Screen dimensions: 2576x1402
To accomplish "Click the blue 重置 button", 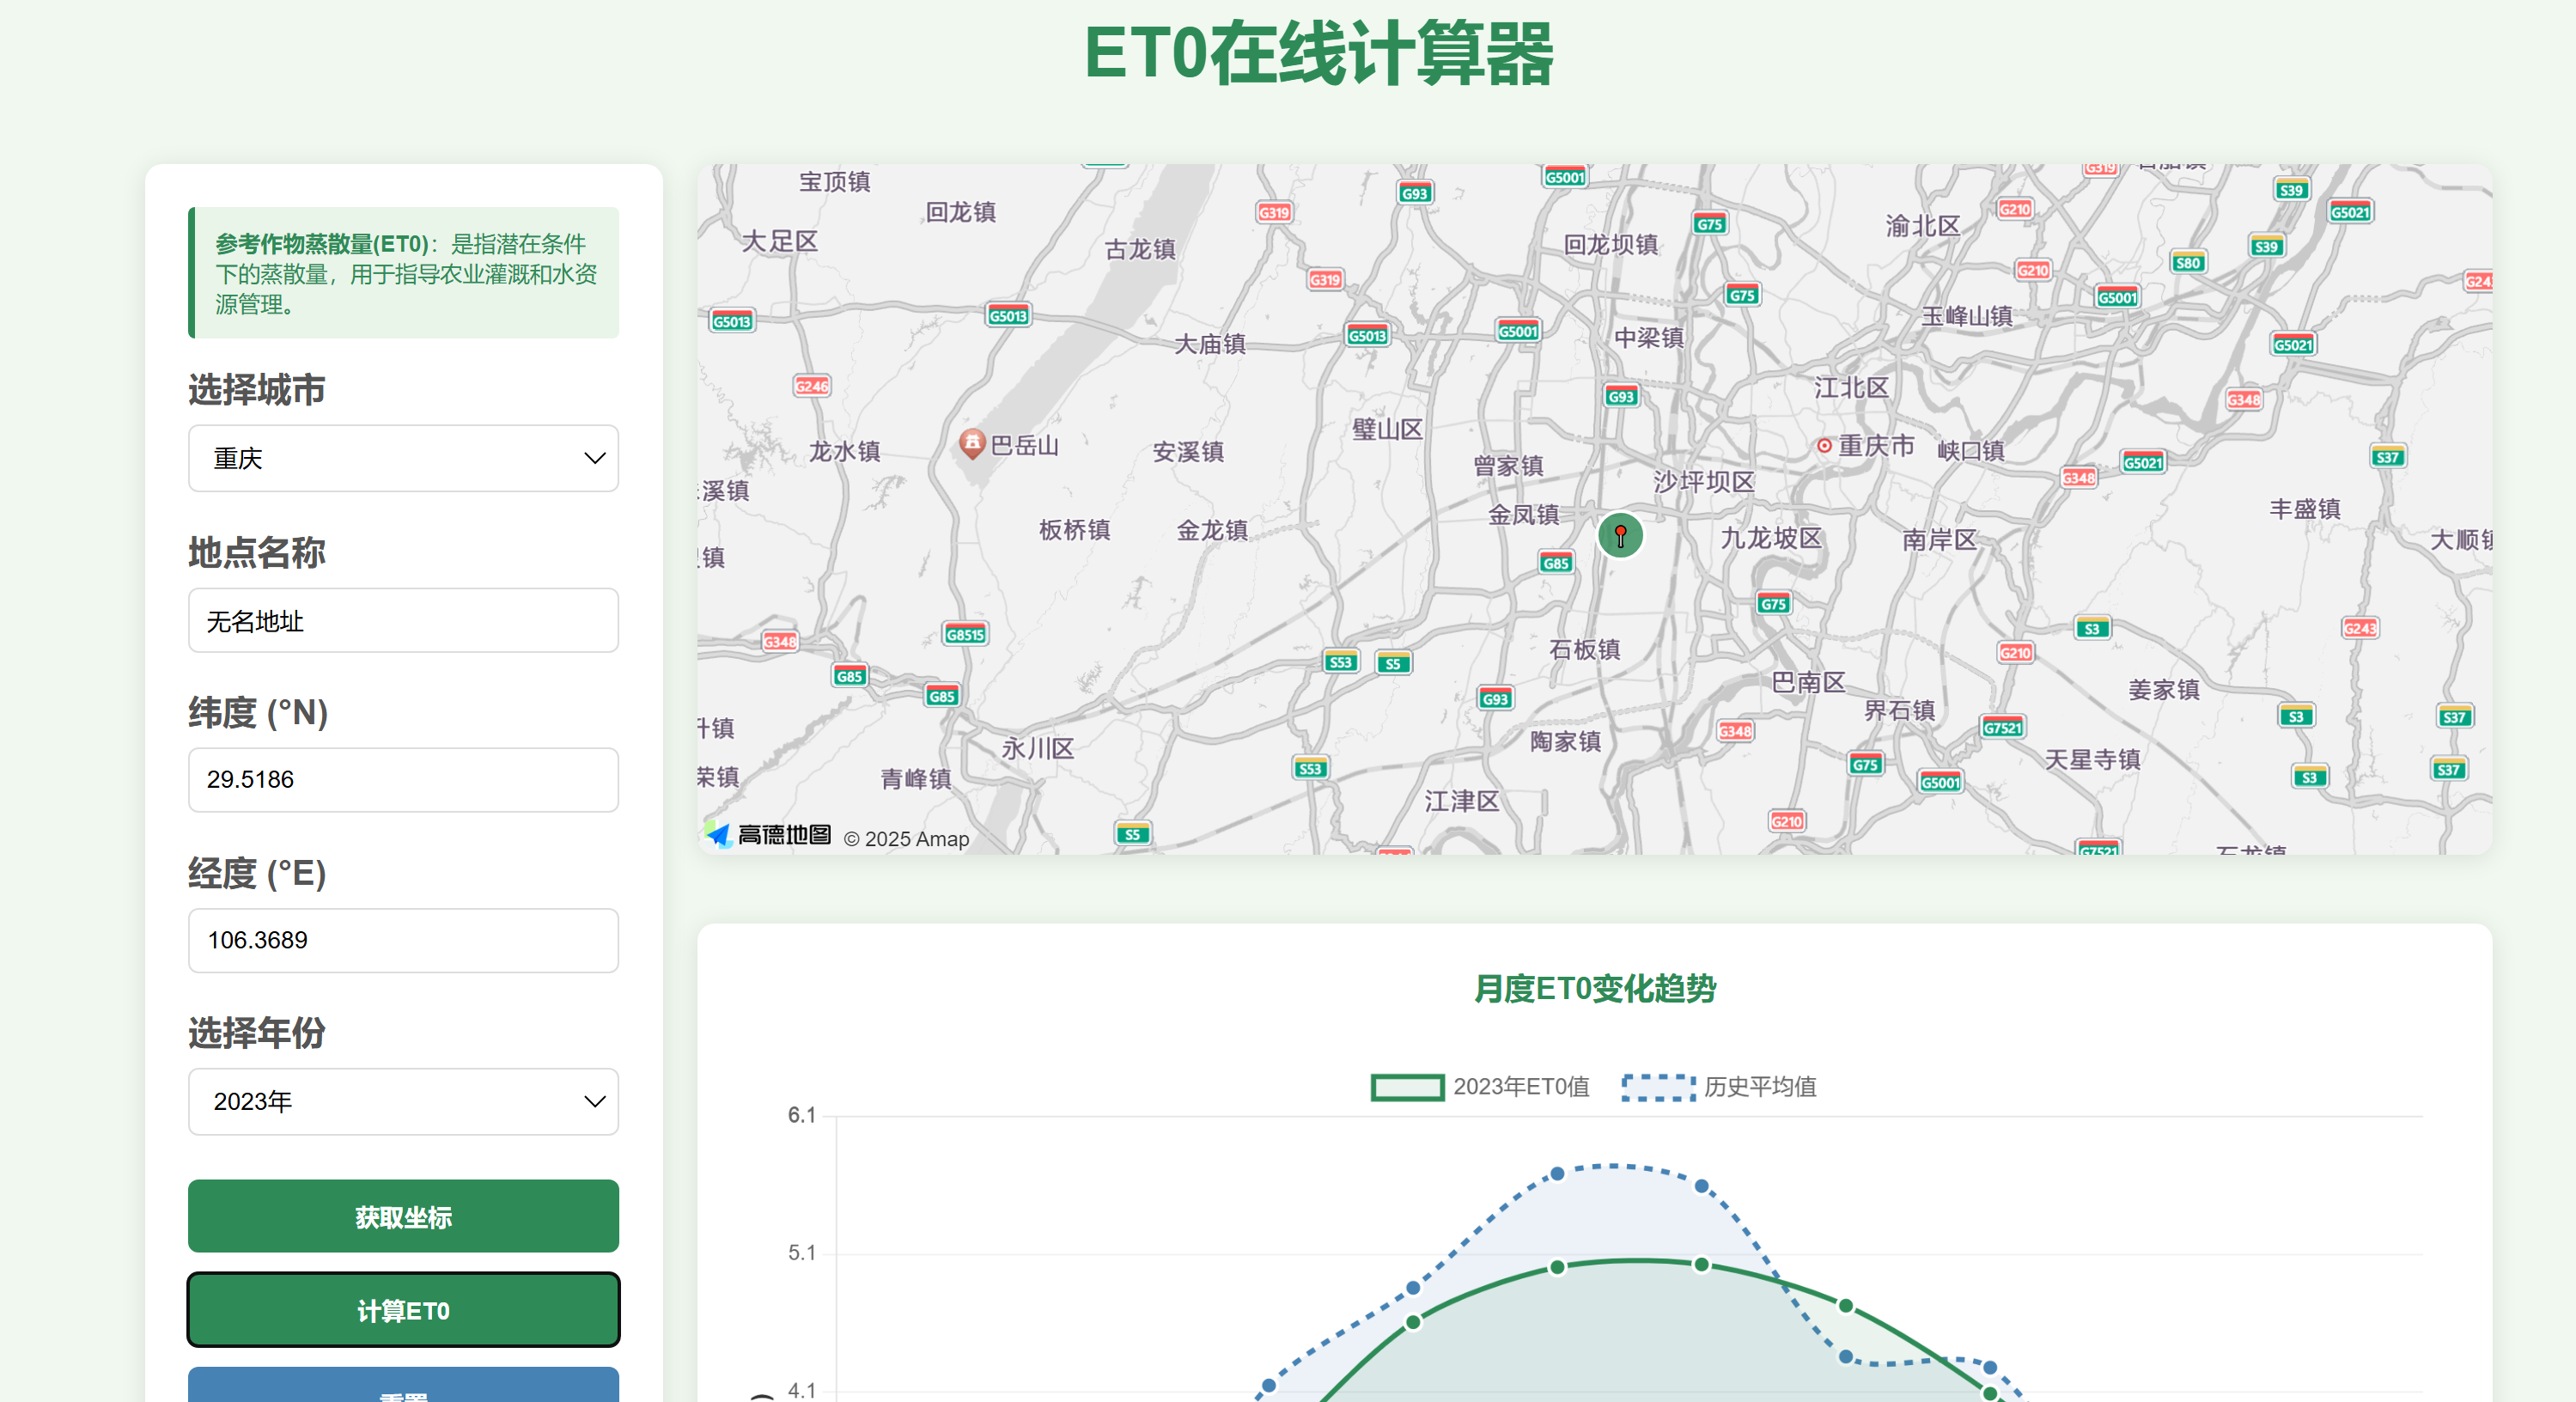I will [x=403, y=1388].
